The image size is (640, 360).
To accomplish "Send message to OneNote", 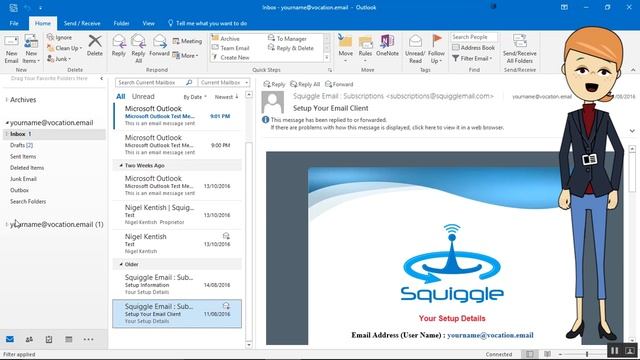I will pyautogui.click(x=387, y=46).
